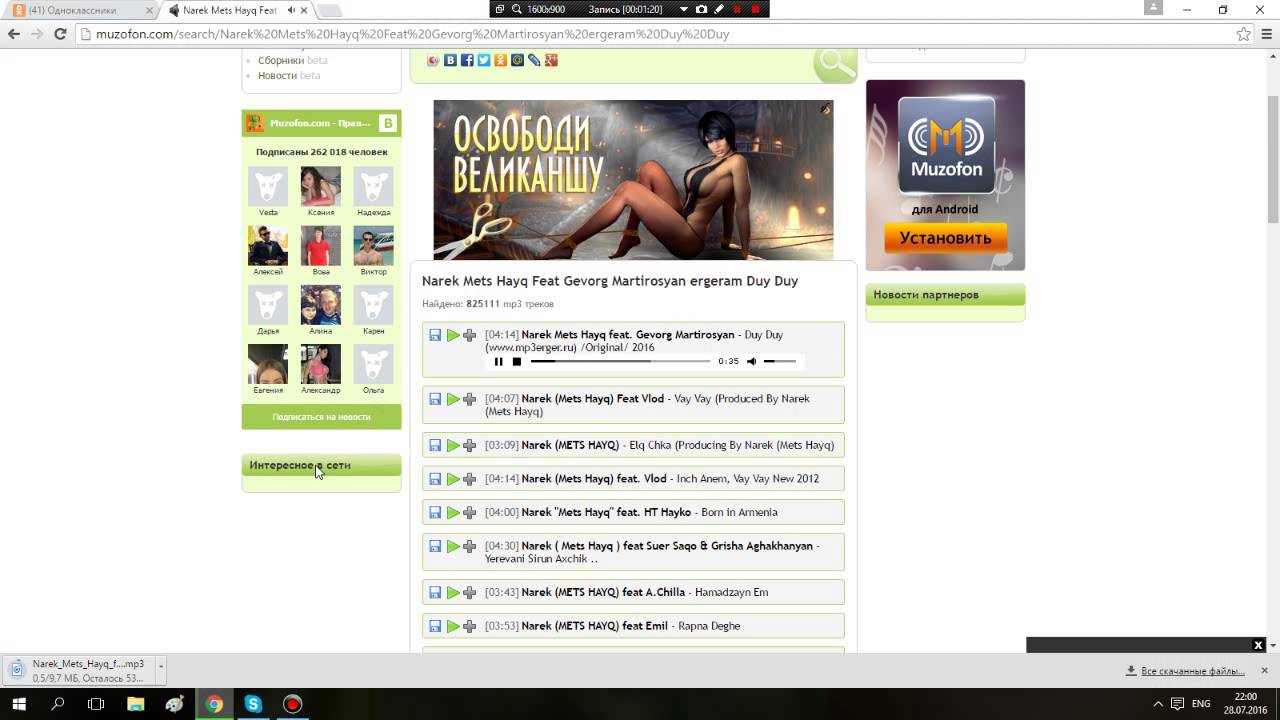1280x720 pixels.
Task: Add Vay Vay (Produced By Narek) to playlist
Action: [x=470, y=399]
